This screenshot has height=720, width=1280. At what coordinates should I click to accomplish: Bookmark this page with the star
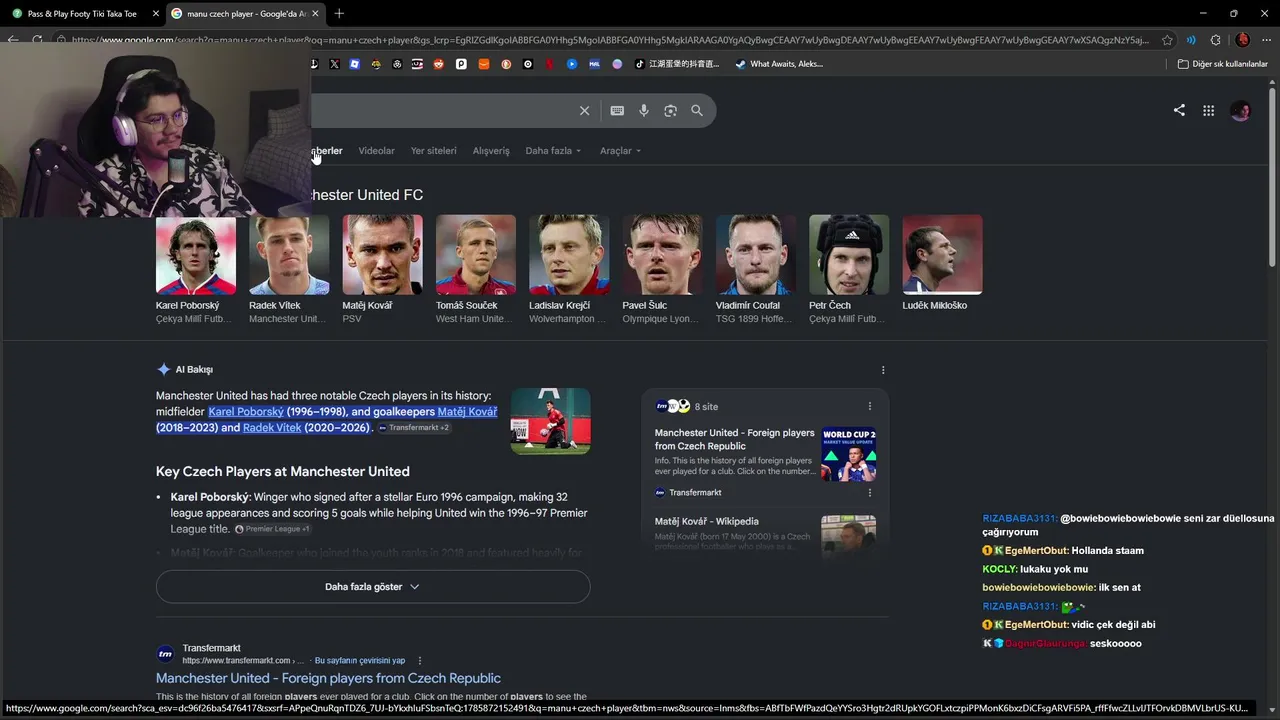(x=1167, y=40)
